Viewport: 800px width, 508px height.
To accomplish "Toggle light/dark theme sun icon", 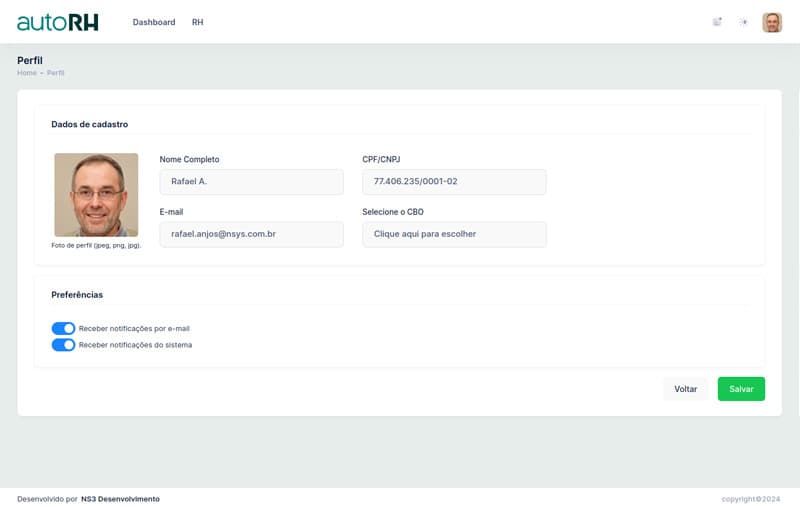I will click(x=743, y=22).
